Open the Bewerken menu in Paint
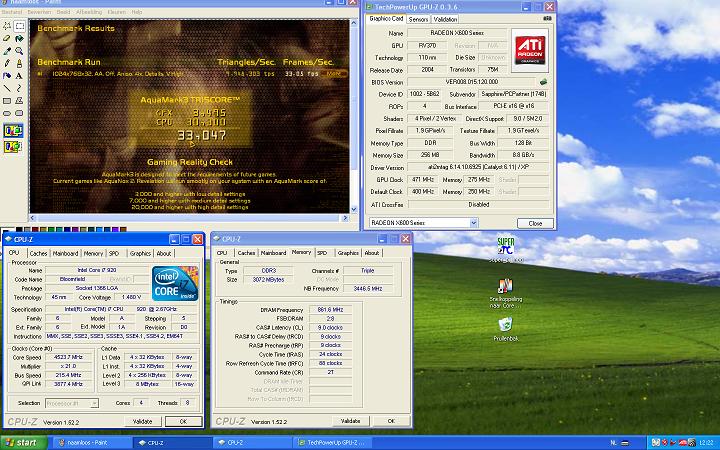 (x=39, y=12)
